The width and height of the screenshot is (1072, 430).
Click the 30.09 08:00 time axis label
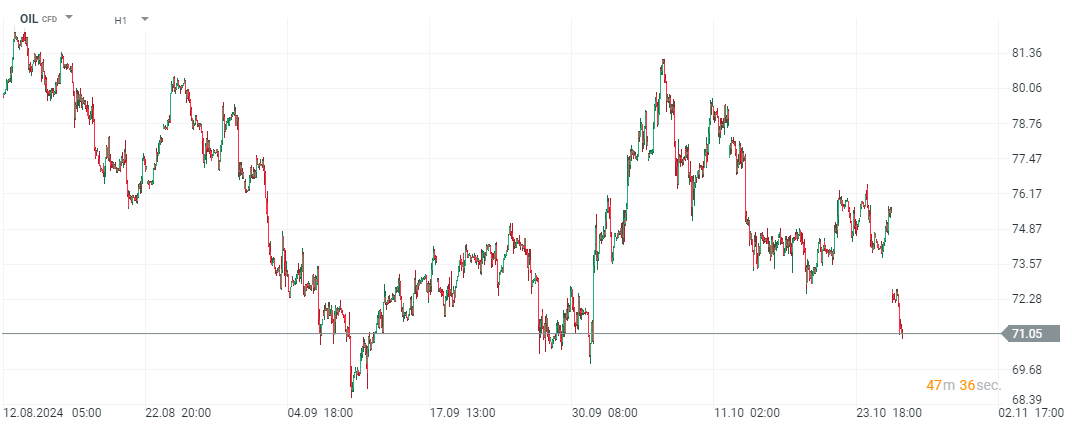point(605,412)
